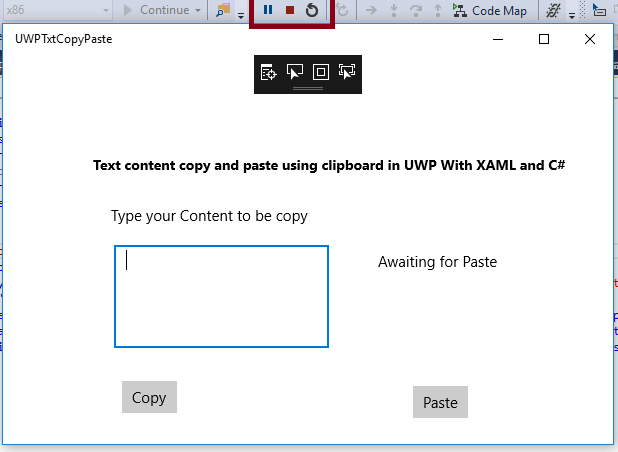Pause the debugging session
This screenshot has width=618, height=452.
pos(268,10)
